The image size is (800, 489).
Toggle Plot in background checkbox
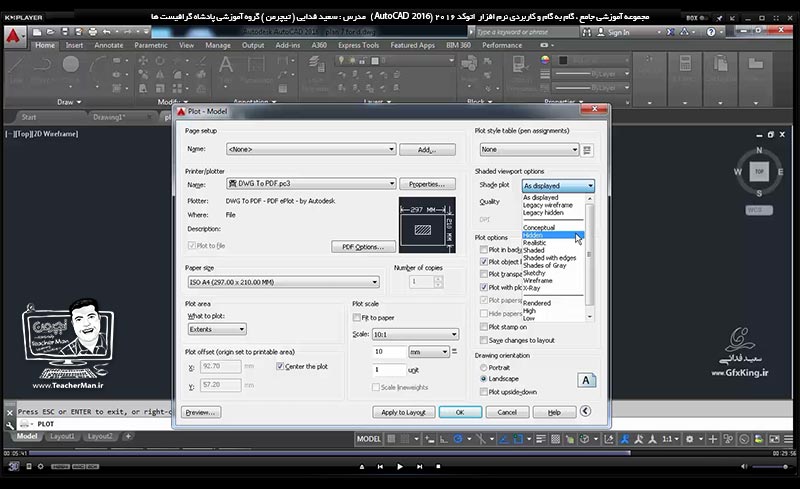(484, 250)
